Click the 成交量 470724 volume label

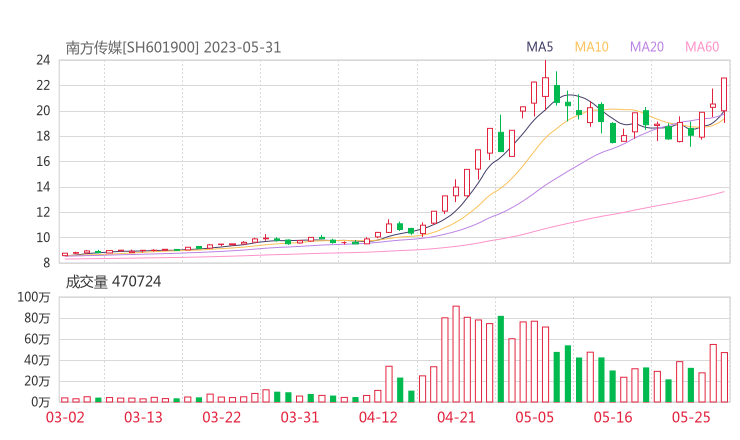pyautogui.click(x=113, y=282)
